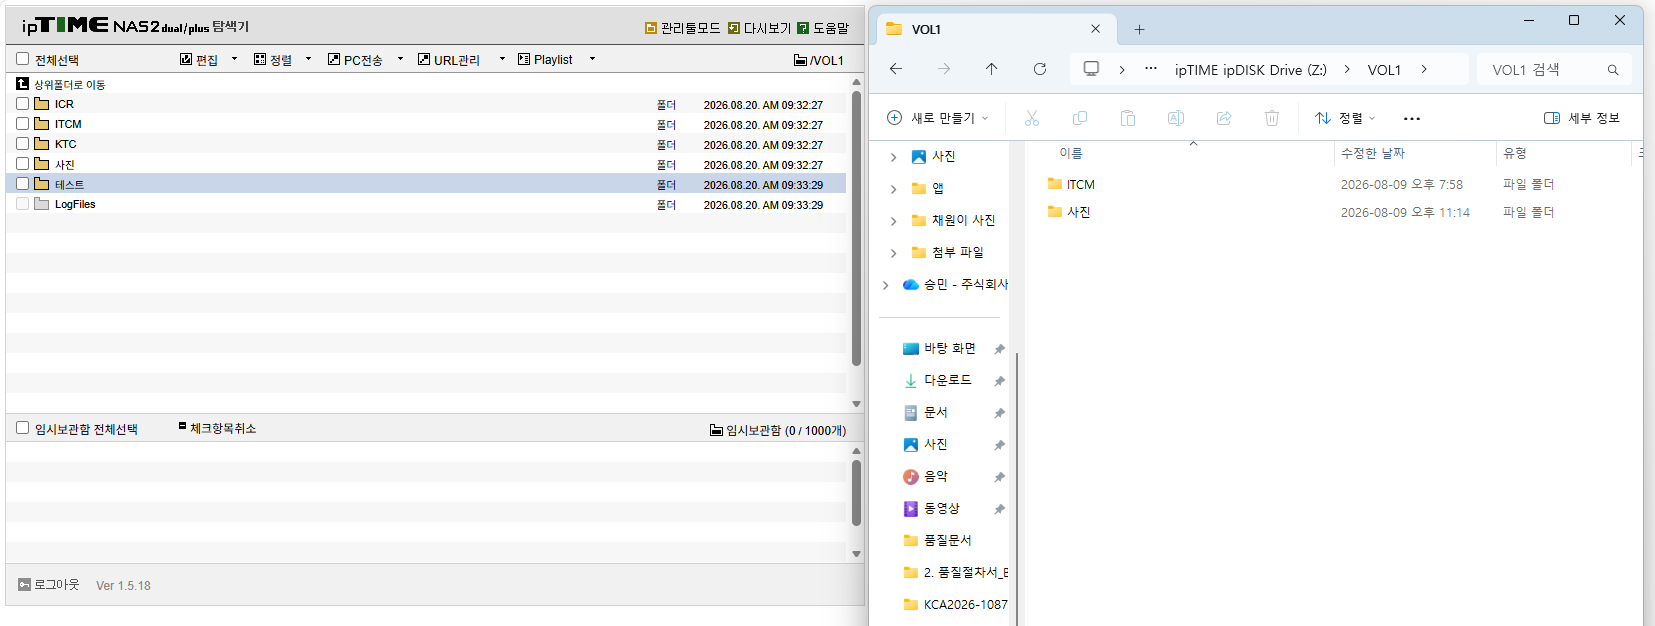Open 관리툴모드 in ipTIME NAS explorer

click(x=683, y=28)
